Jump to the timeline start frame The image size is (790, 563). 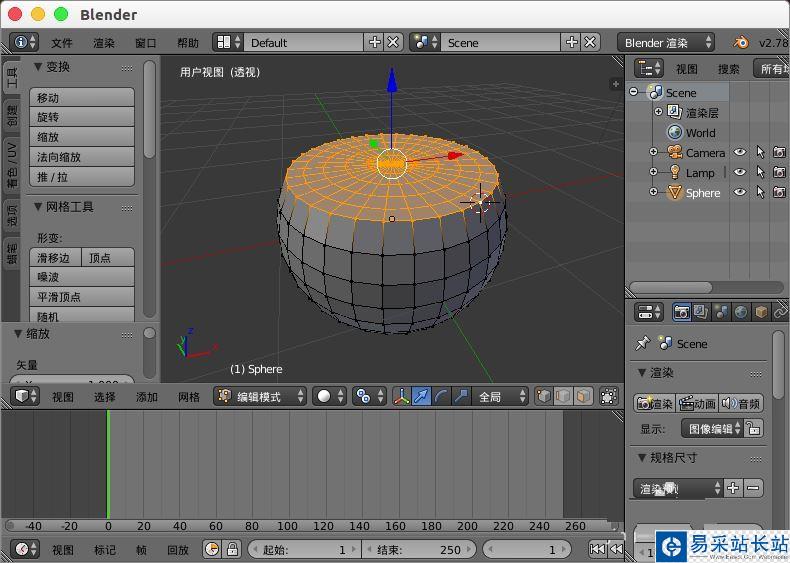[597, 549]
